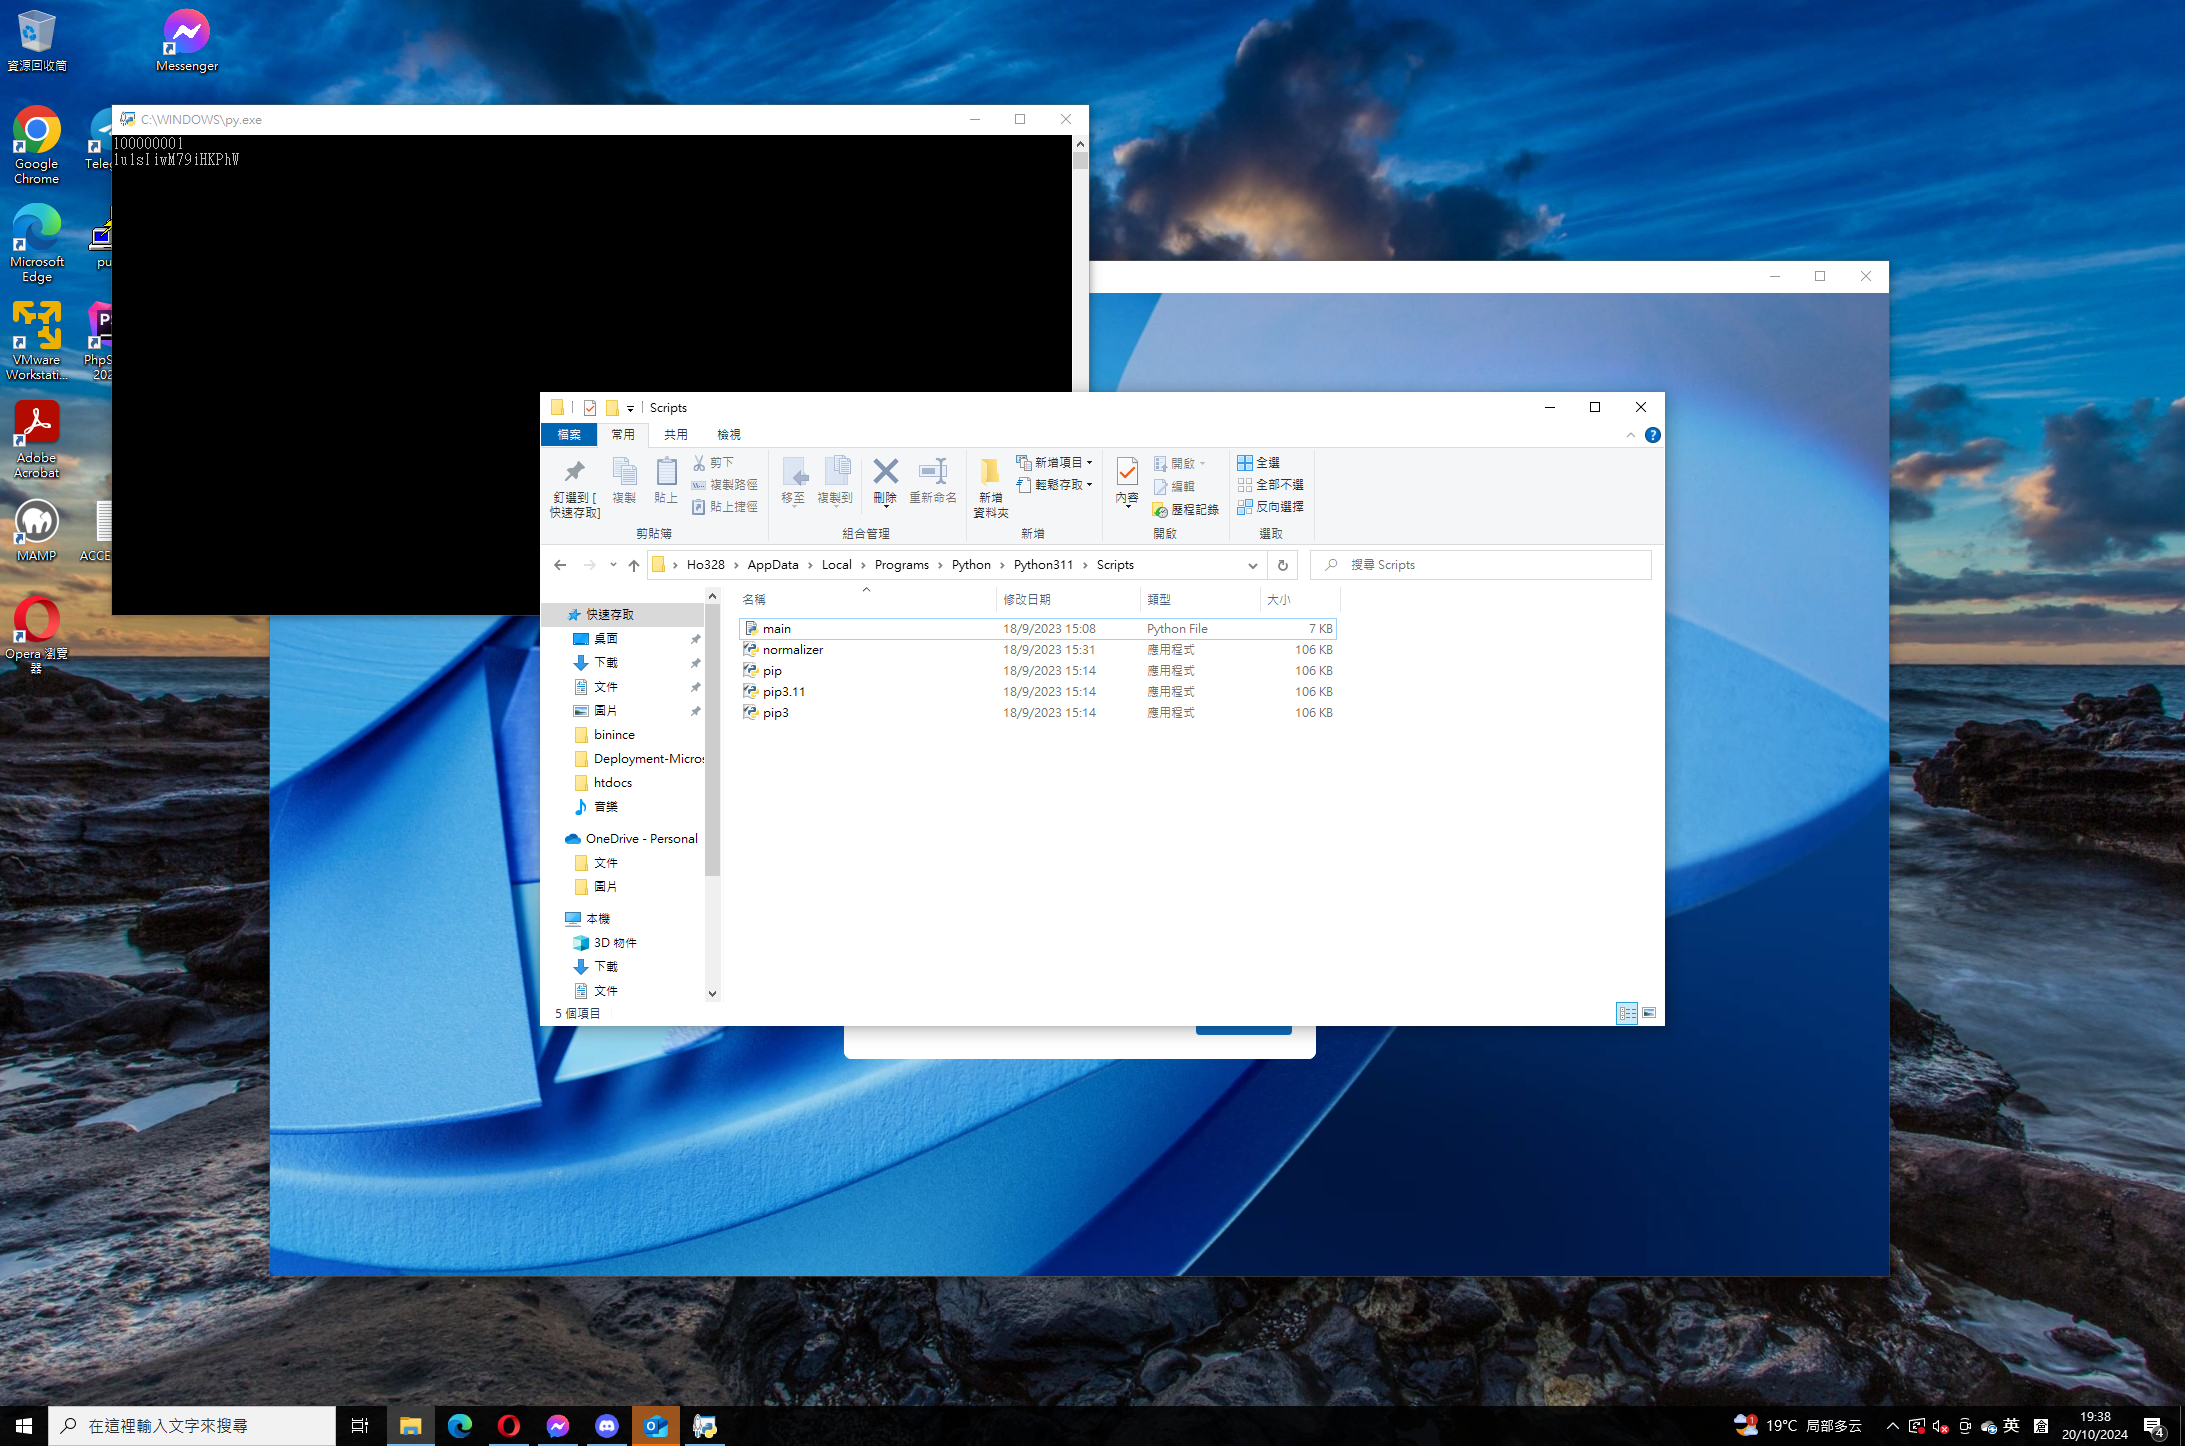Open the Easy access dropdown

click(x=1055, y=485)
